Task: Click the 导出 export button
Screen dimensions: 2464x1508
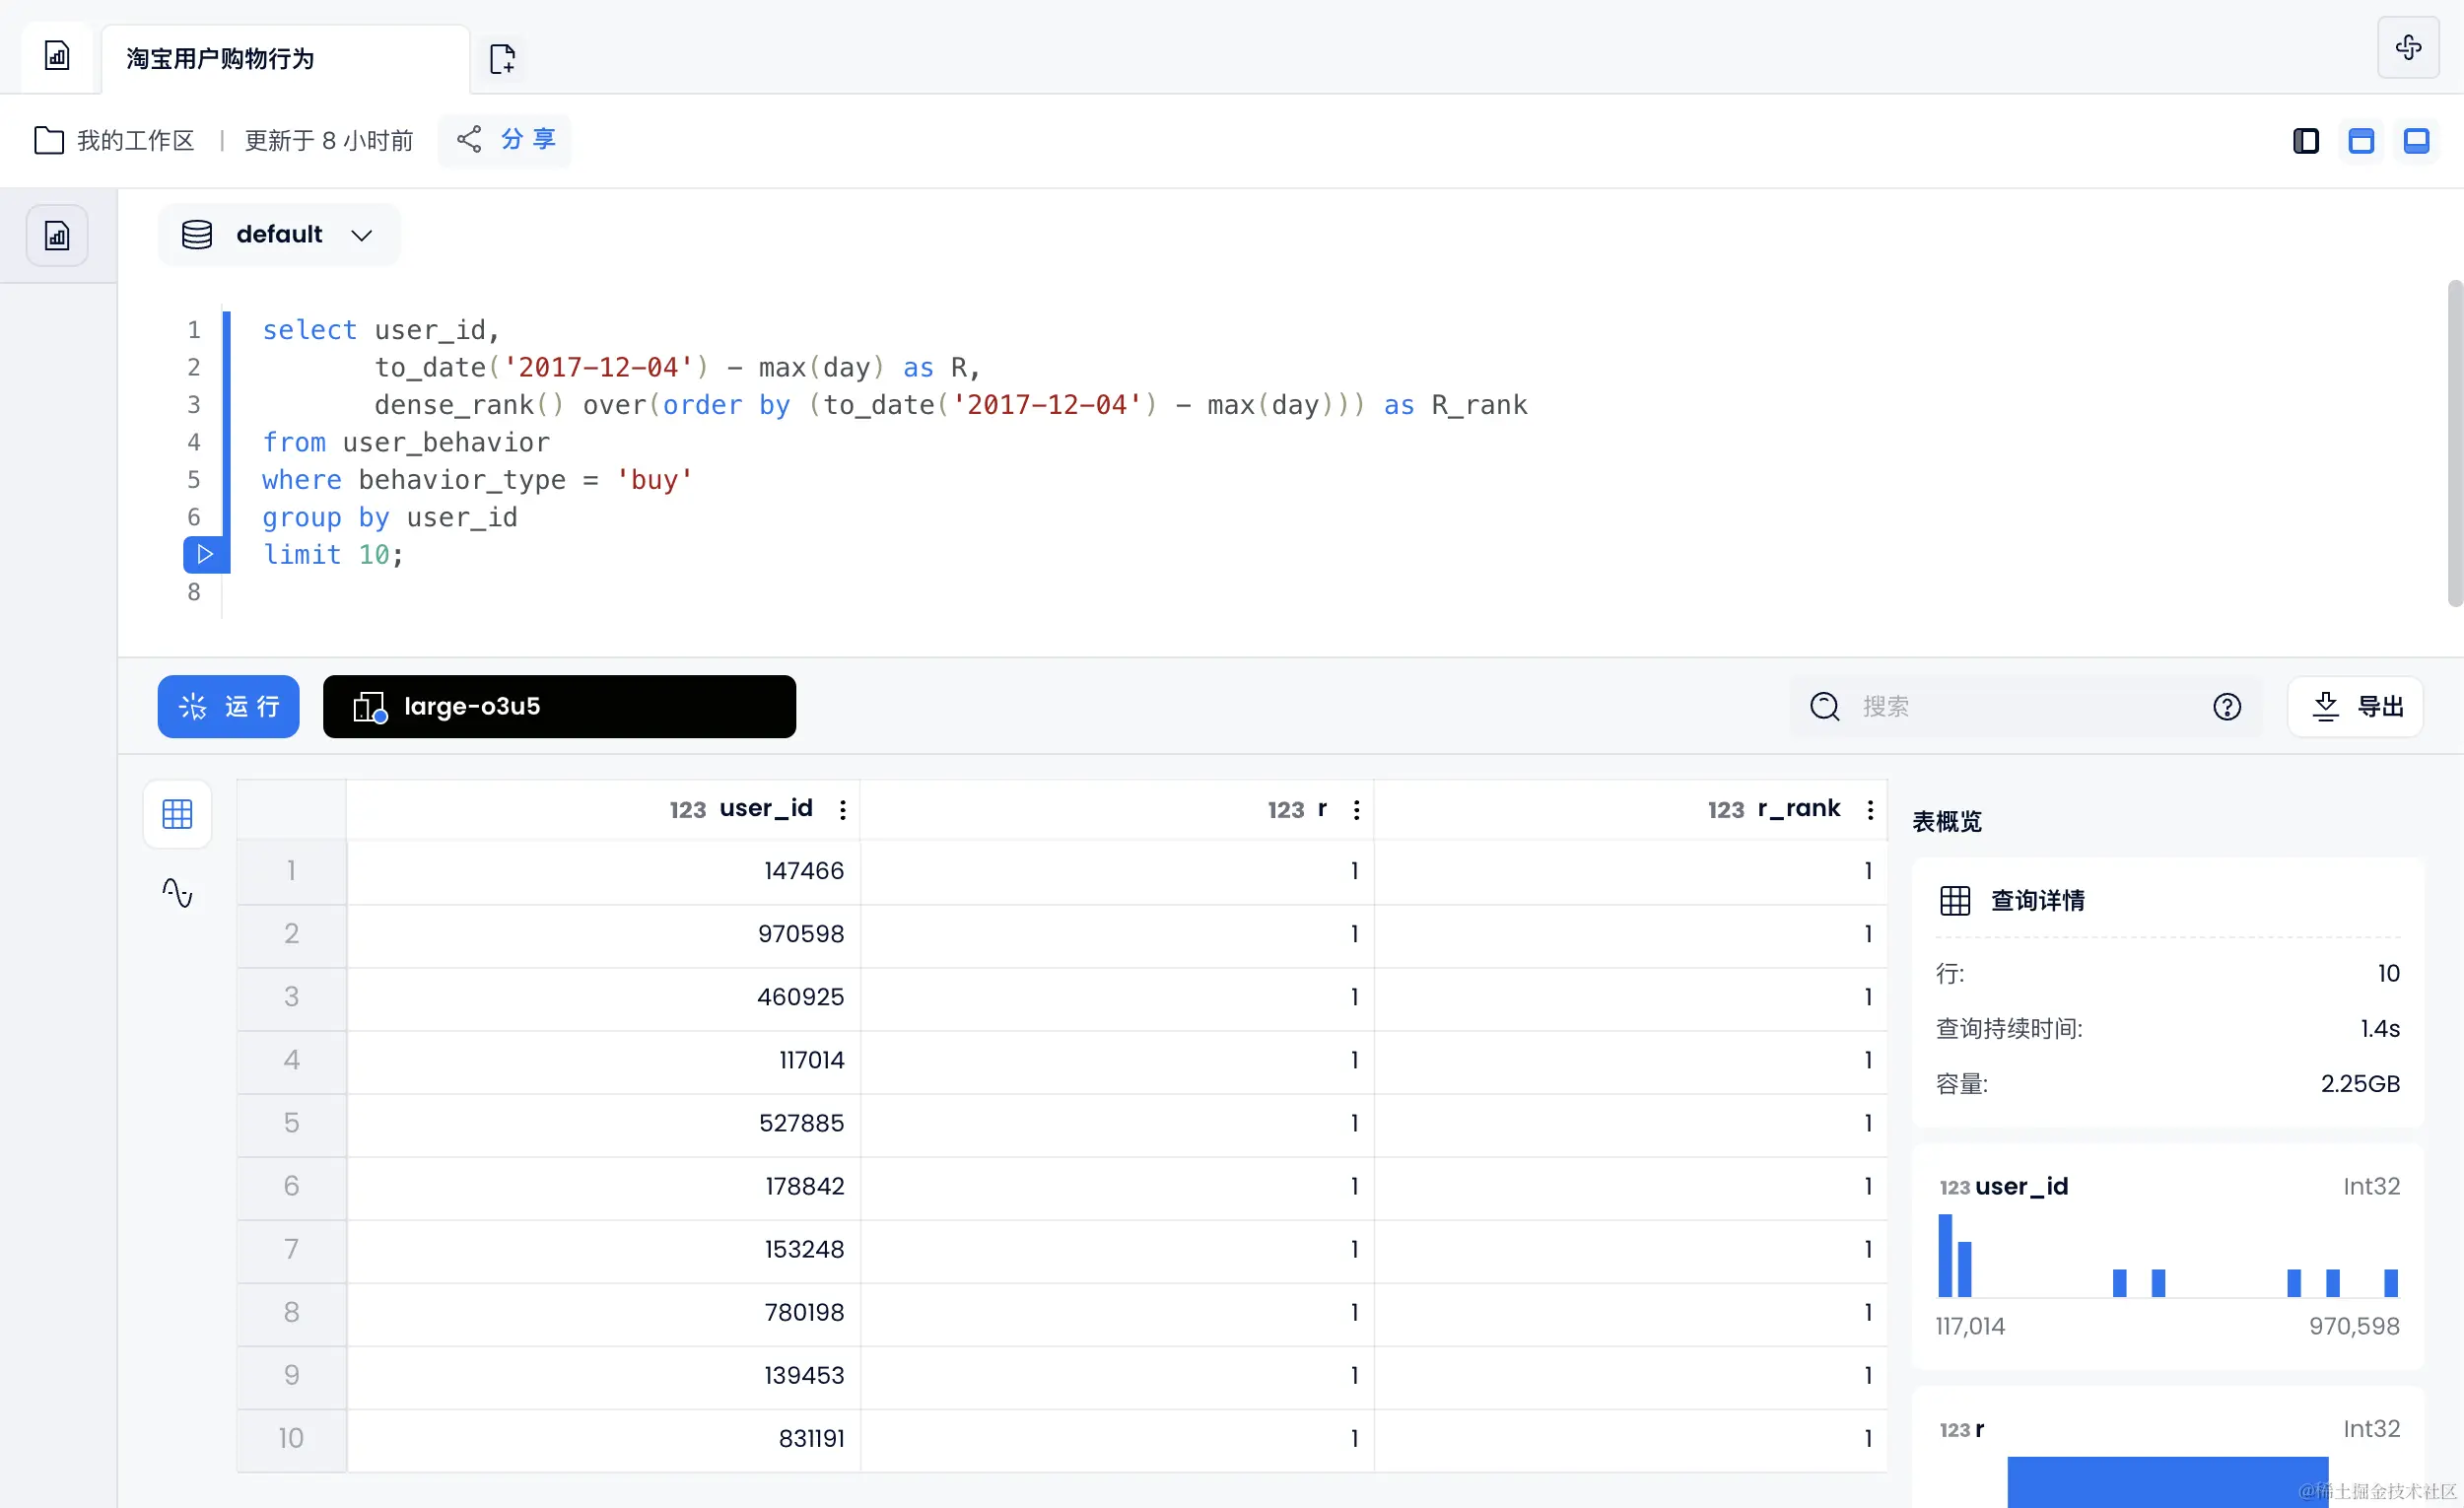Action: point(2355,707)
